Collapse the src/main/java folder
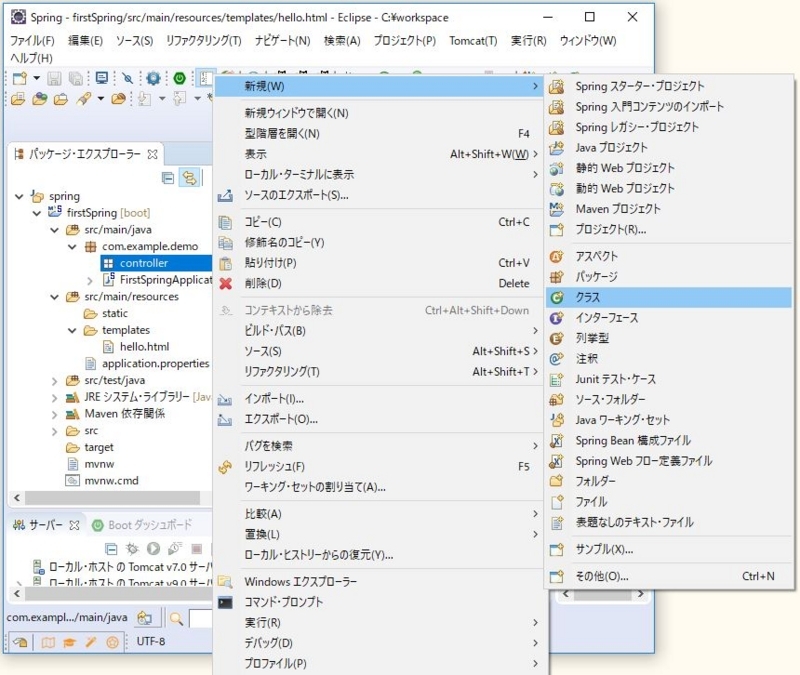Viewport: 800px width, 675px height. 55,230
